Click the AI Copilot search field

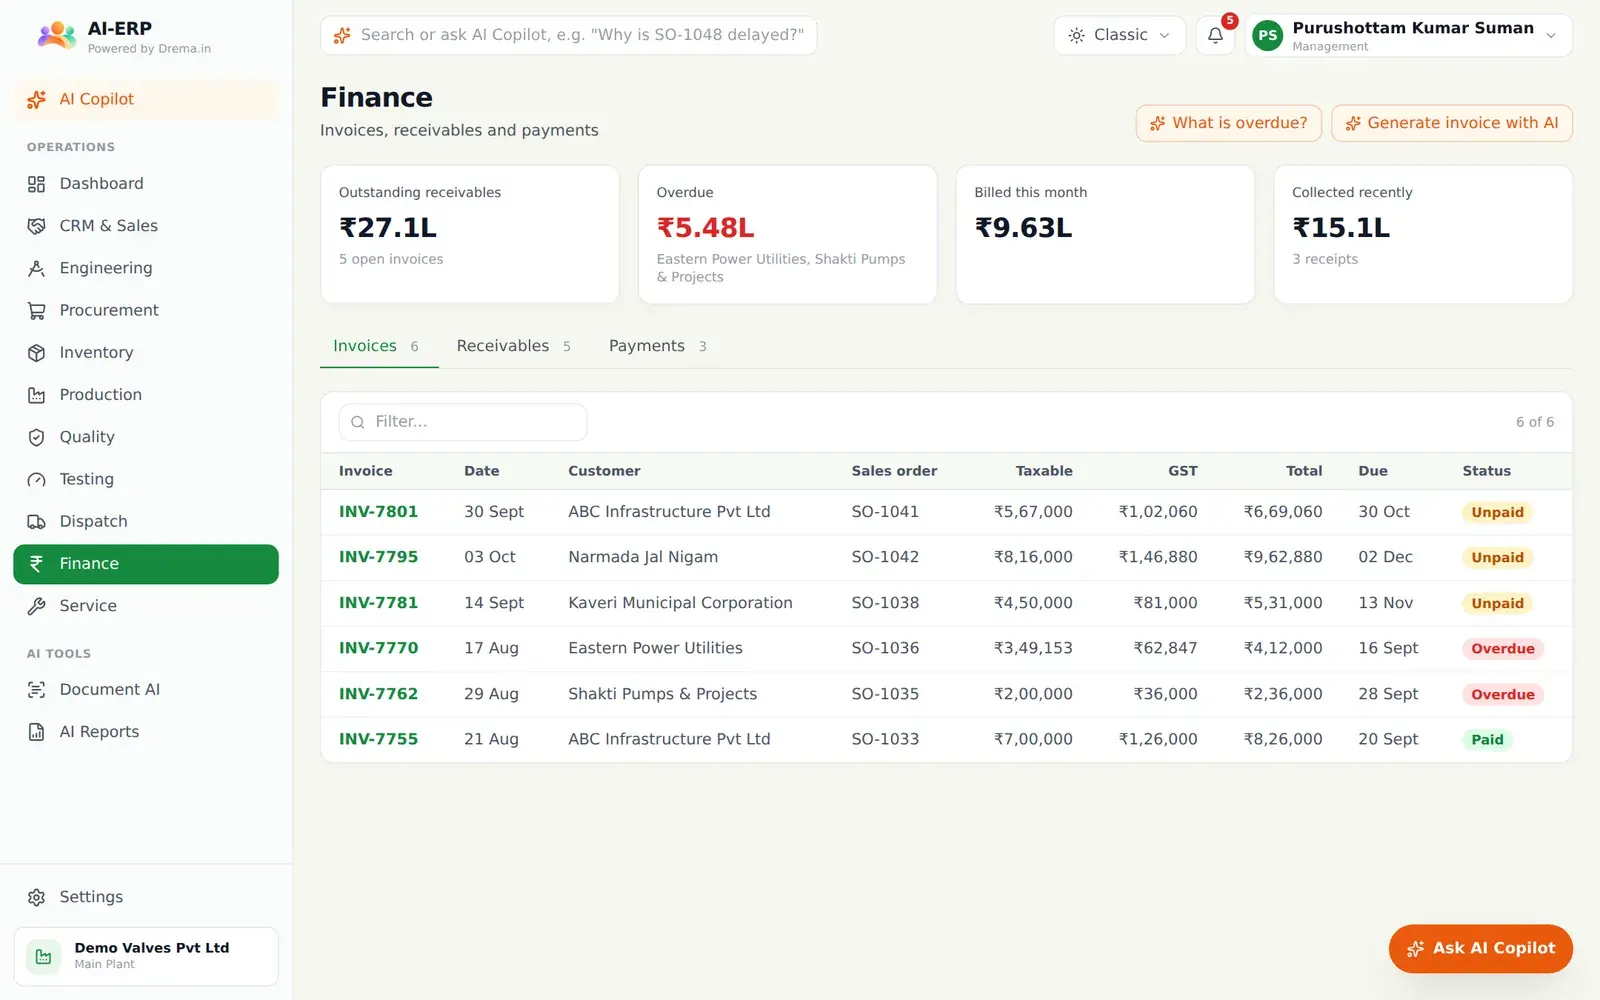coord(569,35)
